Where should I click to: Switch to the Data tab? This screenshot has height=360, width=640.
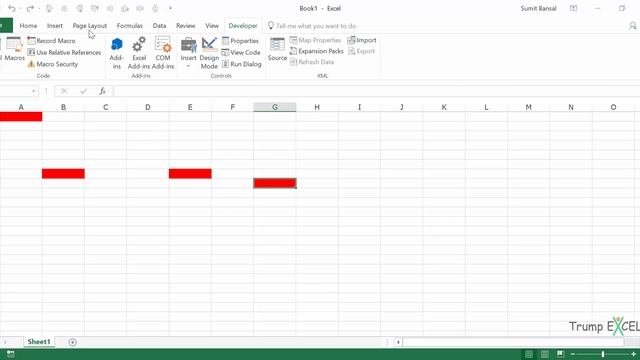tap(159, 25)
